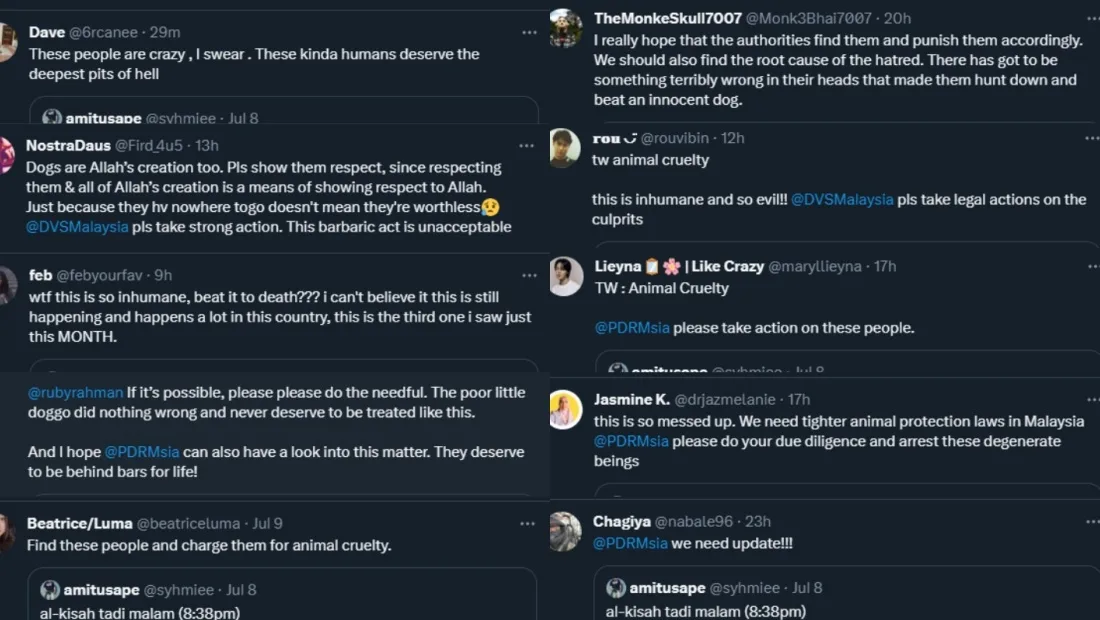Open the more options menu on feb's tweet
This screenshot has height=620, width=1100.
528,275
